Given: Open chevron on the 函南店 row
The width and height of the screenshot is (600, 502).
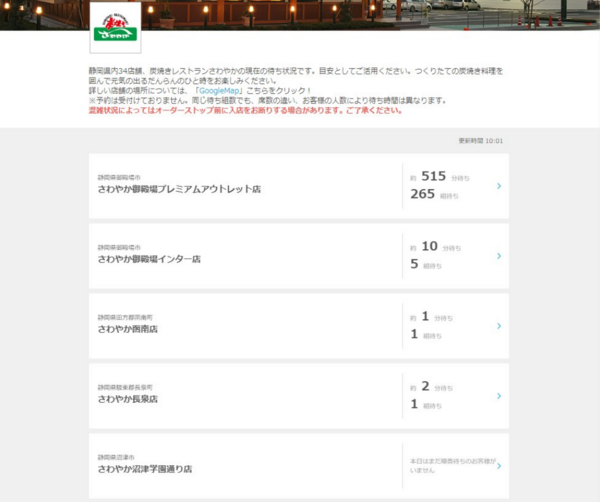Looking at the screenshot, I should 498,326.
